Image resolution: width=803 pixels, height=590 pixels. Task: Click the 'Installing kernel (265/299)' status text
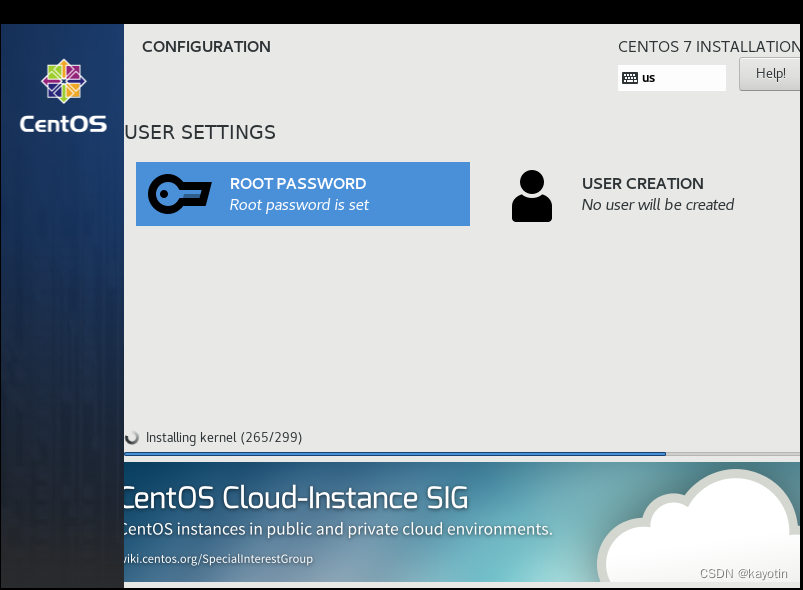pos(224,437)
